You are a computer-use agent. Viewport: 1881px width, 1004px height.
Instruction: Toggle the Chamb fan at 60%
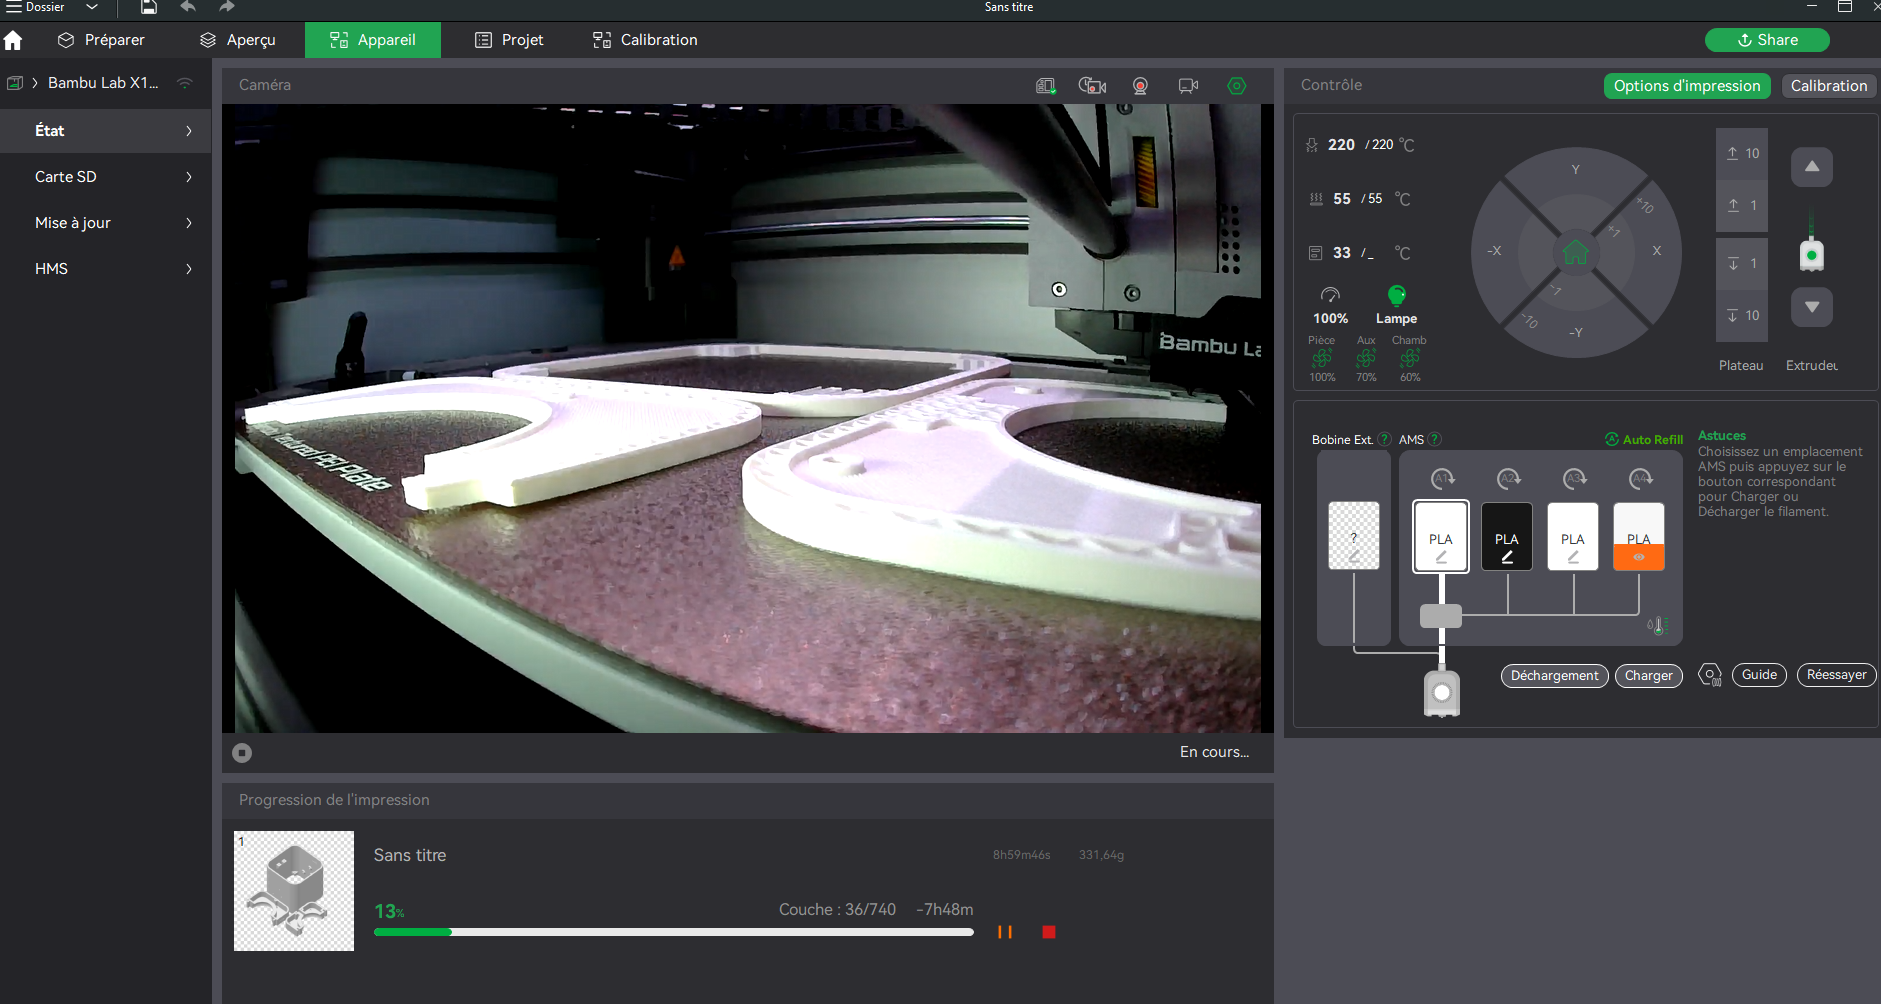[x=1410, y=358]
